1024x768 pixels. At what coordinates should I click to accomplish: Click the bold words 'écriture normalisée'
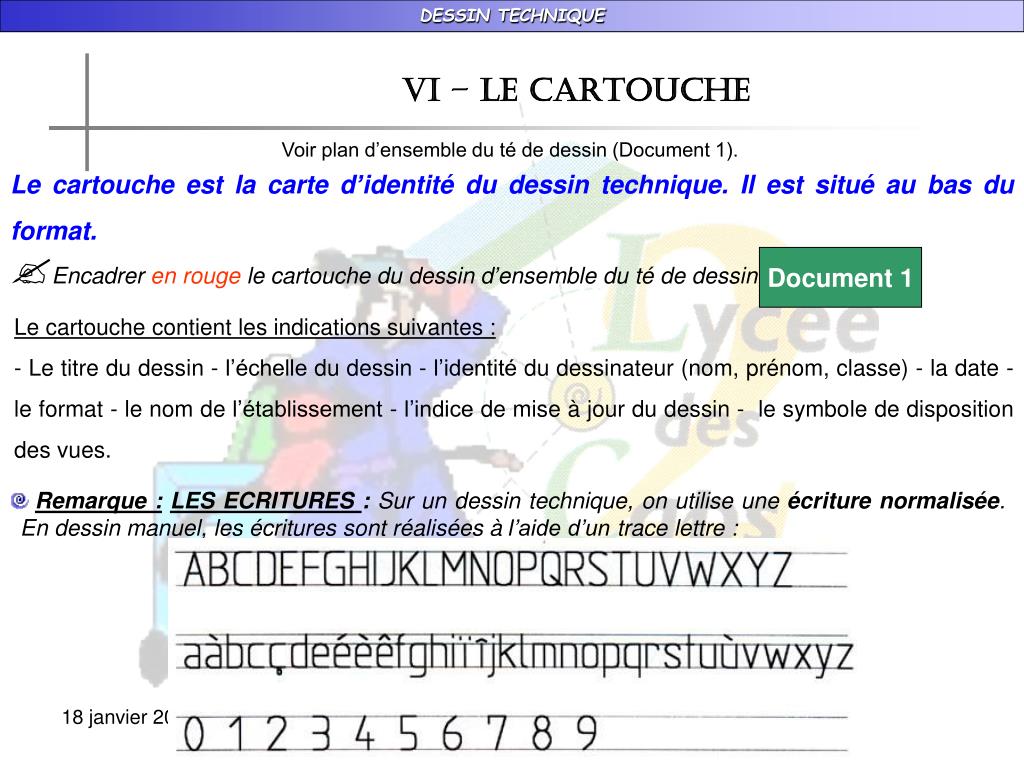(x=894, y=500)
